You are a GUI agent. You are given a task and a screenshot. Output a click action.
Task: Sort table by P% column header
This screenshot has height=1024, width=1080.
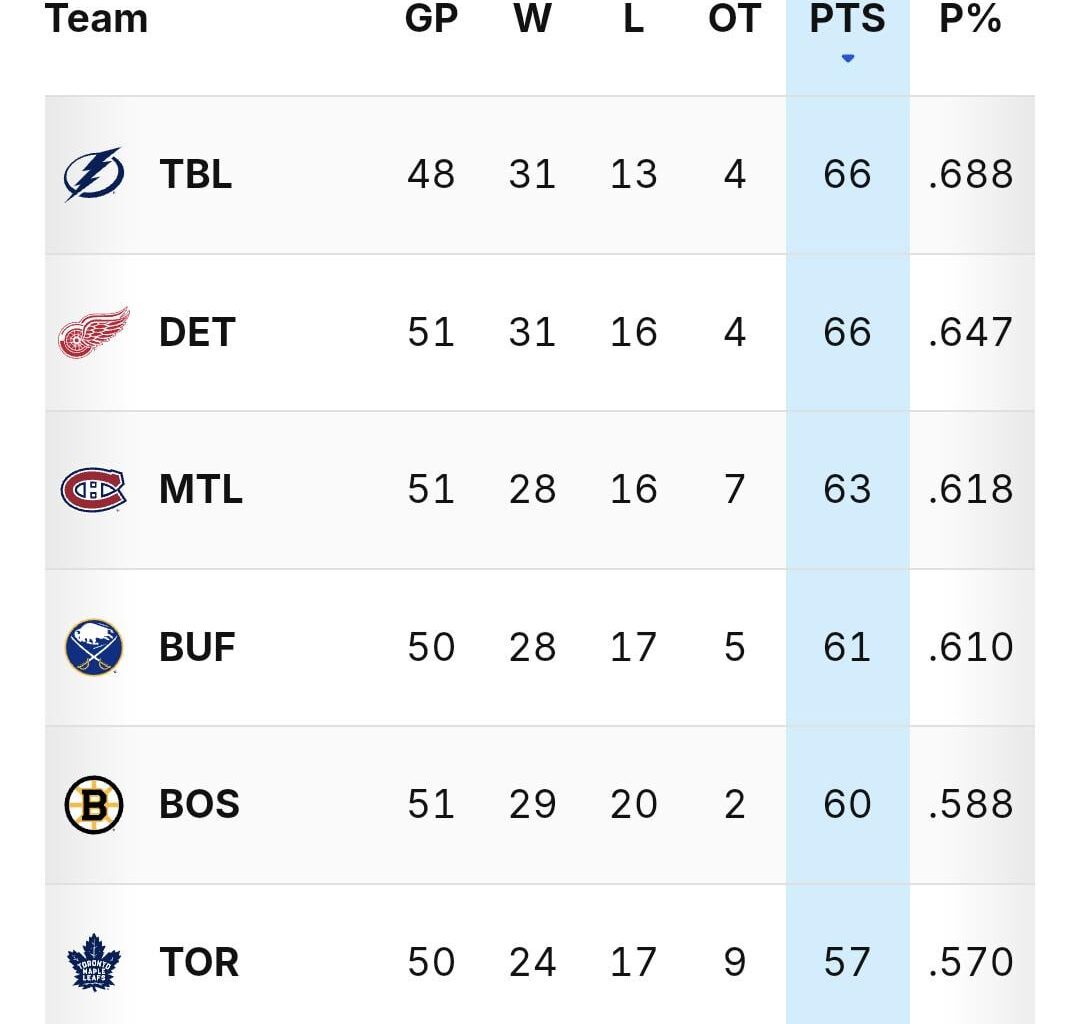click(970, 19)
